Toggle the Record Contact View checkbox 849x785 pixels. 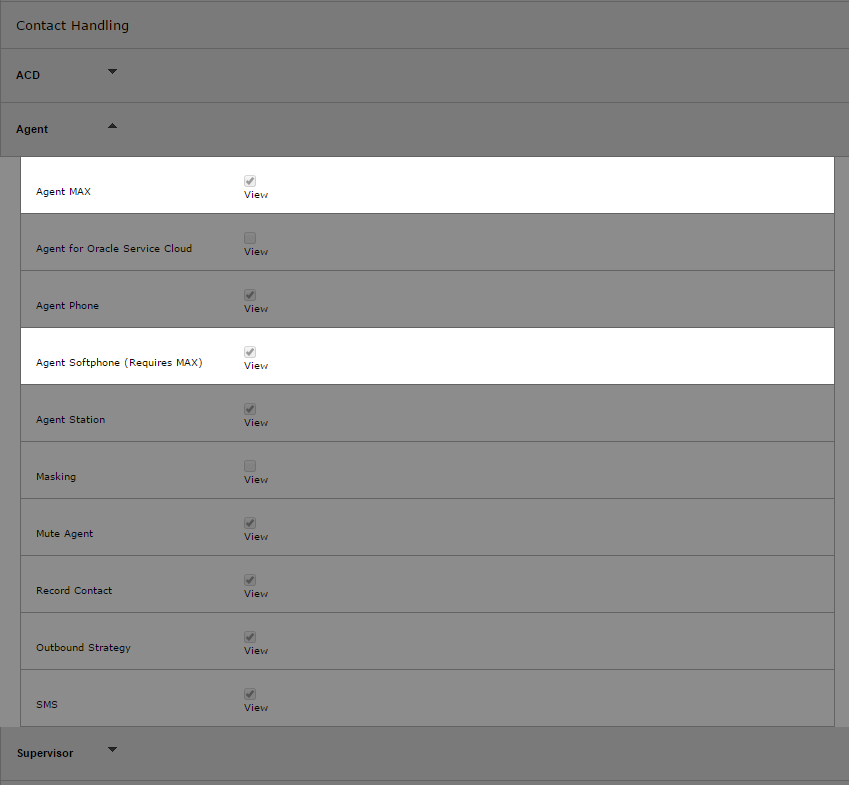[x=250, y=580]
